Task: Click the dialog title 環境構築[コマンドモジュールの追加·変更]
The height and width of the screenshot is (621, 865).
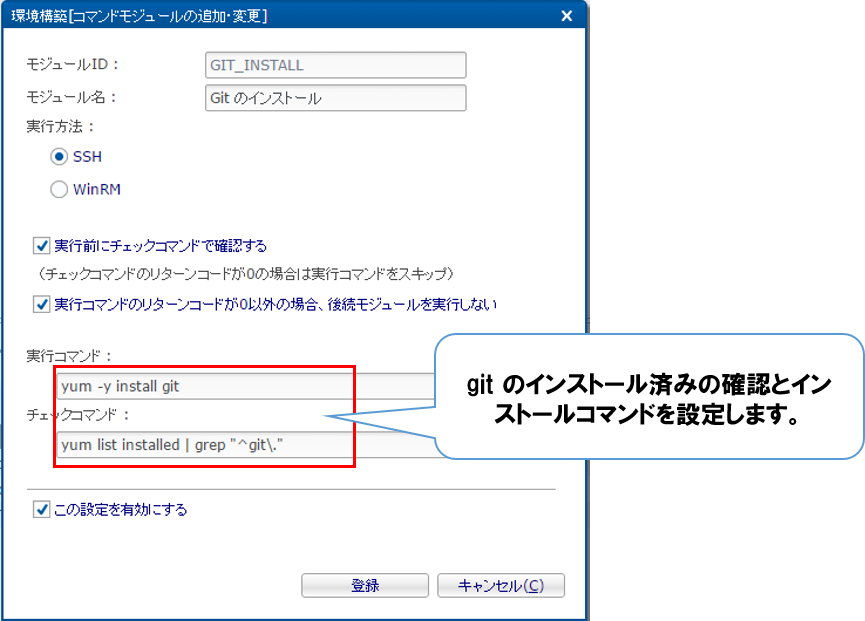Action: click(140, 16)
